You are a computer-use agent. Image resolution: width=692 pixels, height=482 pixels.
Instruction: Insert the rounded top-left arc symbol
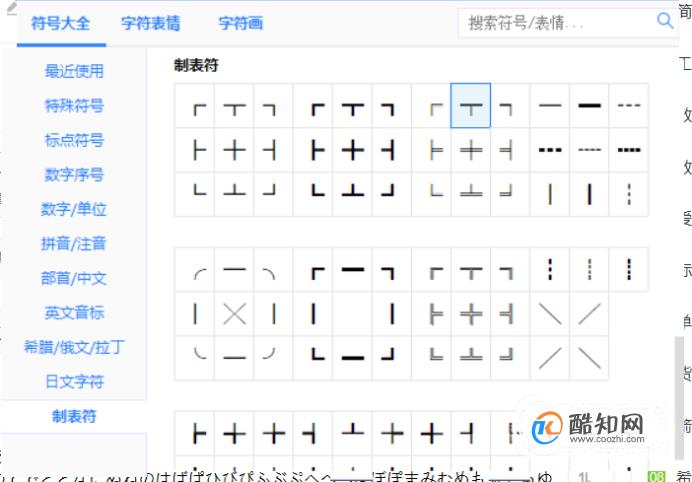click(195, 270)
